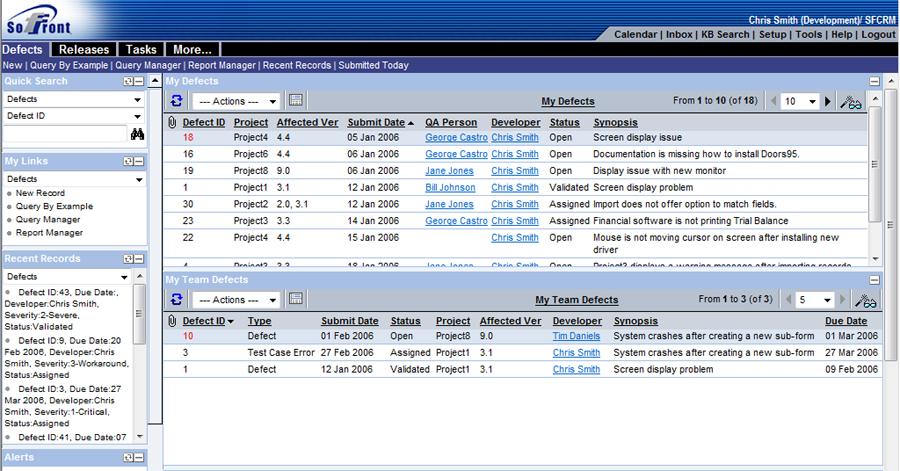Click attachment paperclip icon in My Team Defects header
The image size is (900, 471).
pyautogui.click(x=172, y=321)
